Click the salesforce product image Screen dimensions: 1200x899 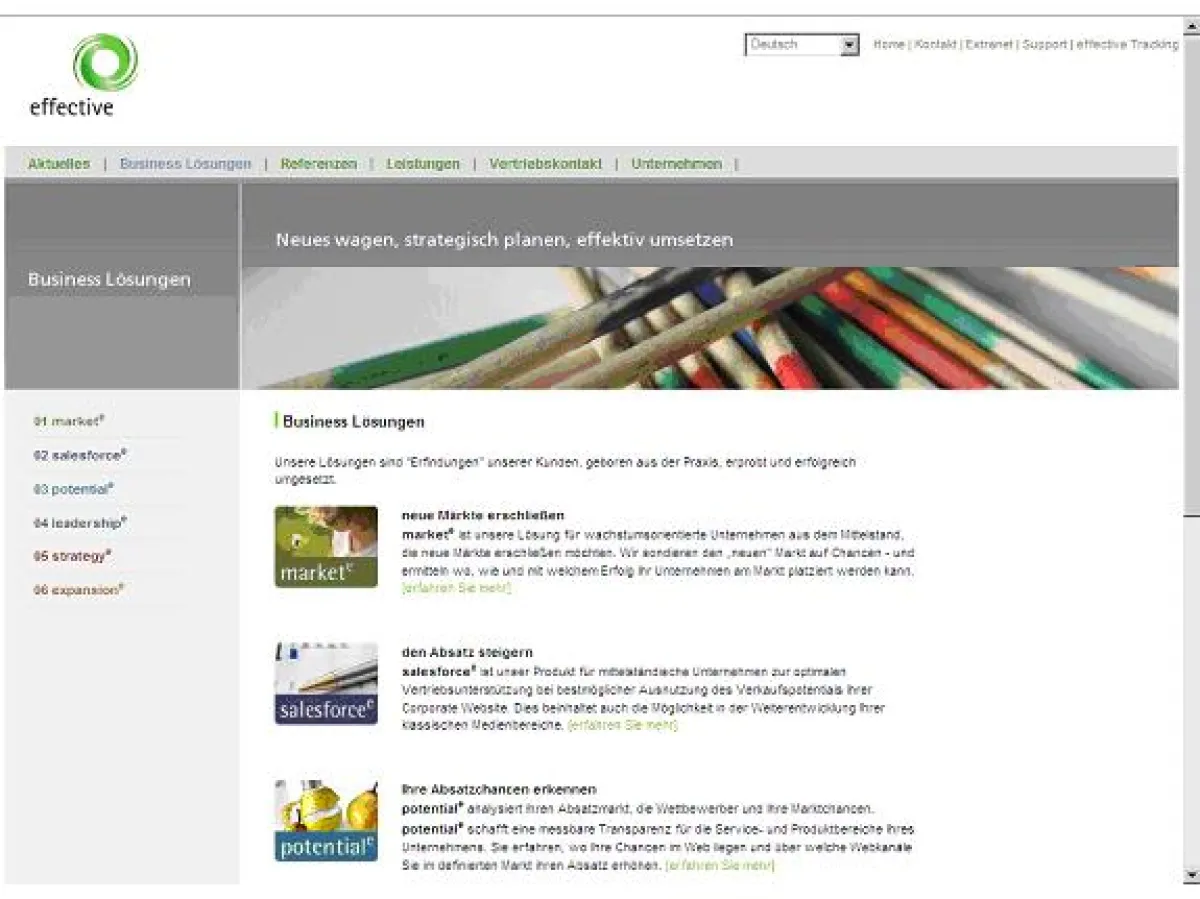(325, 683)
